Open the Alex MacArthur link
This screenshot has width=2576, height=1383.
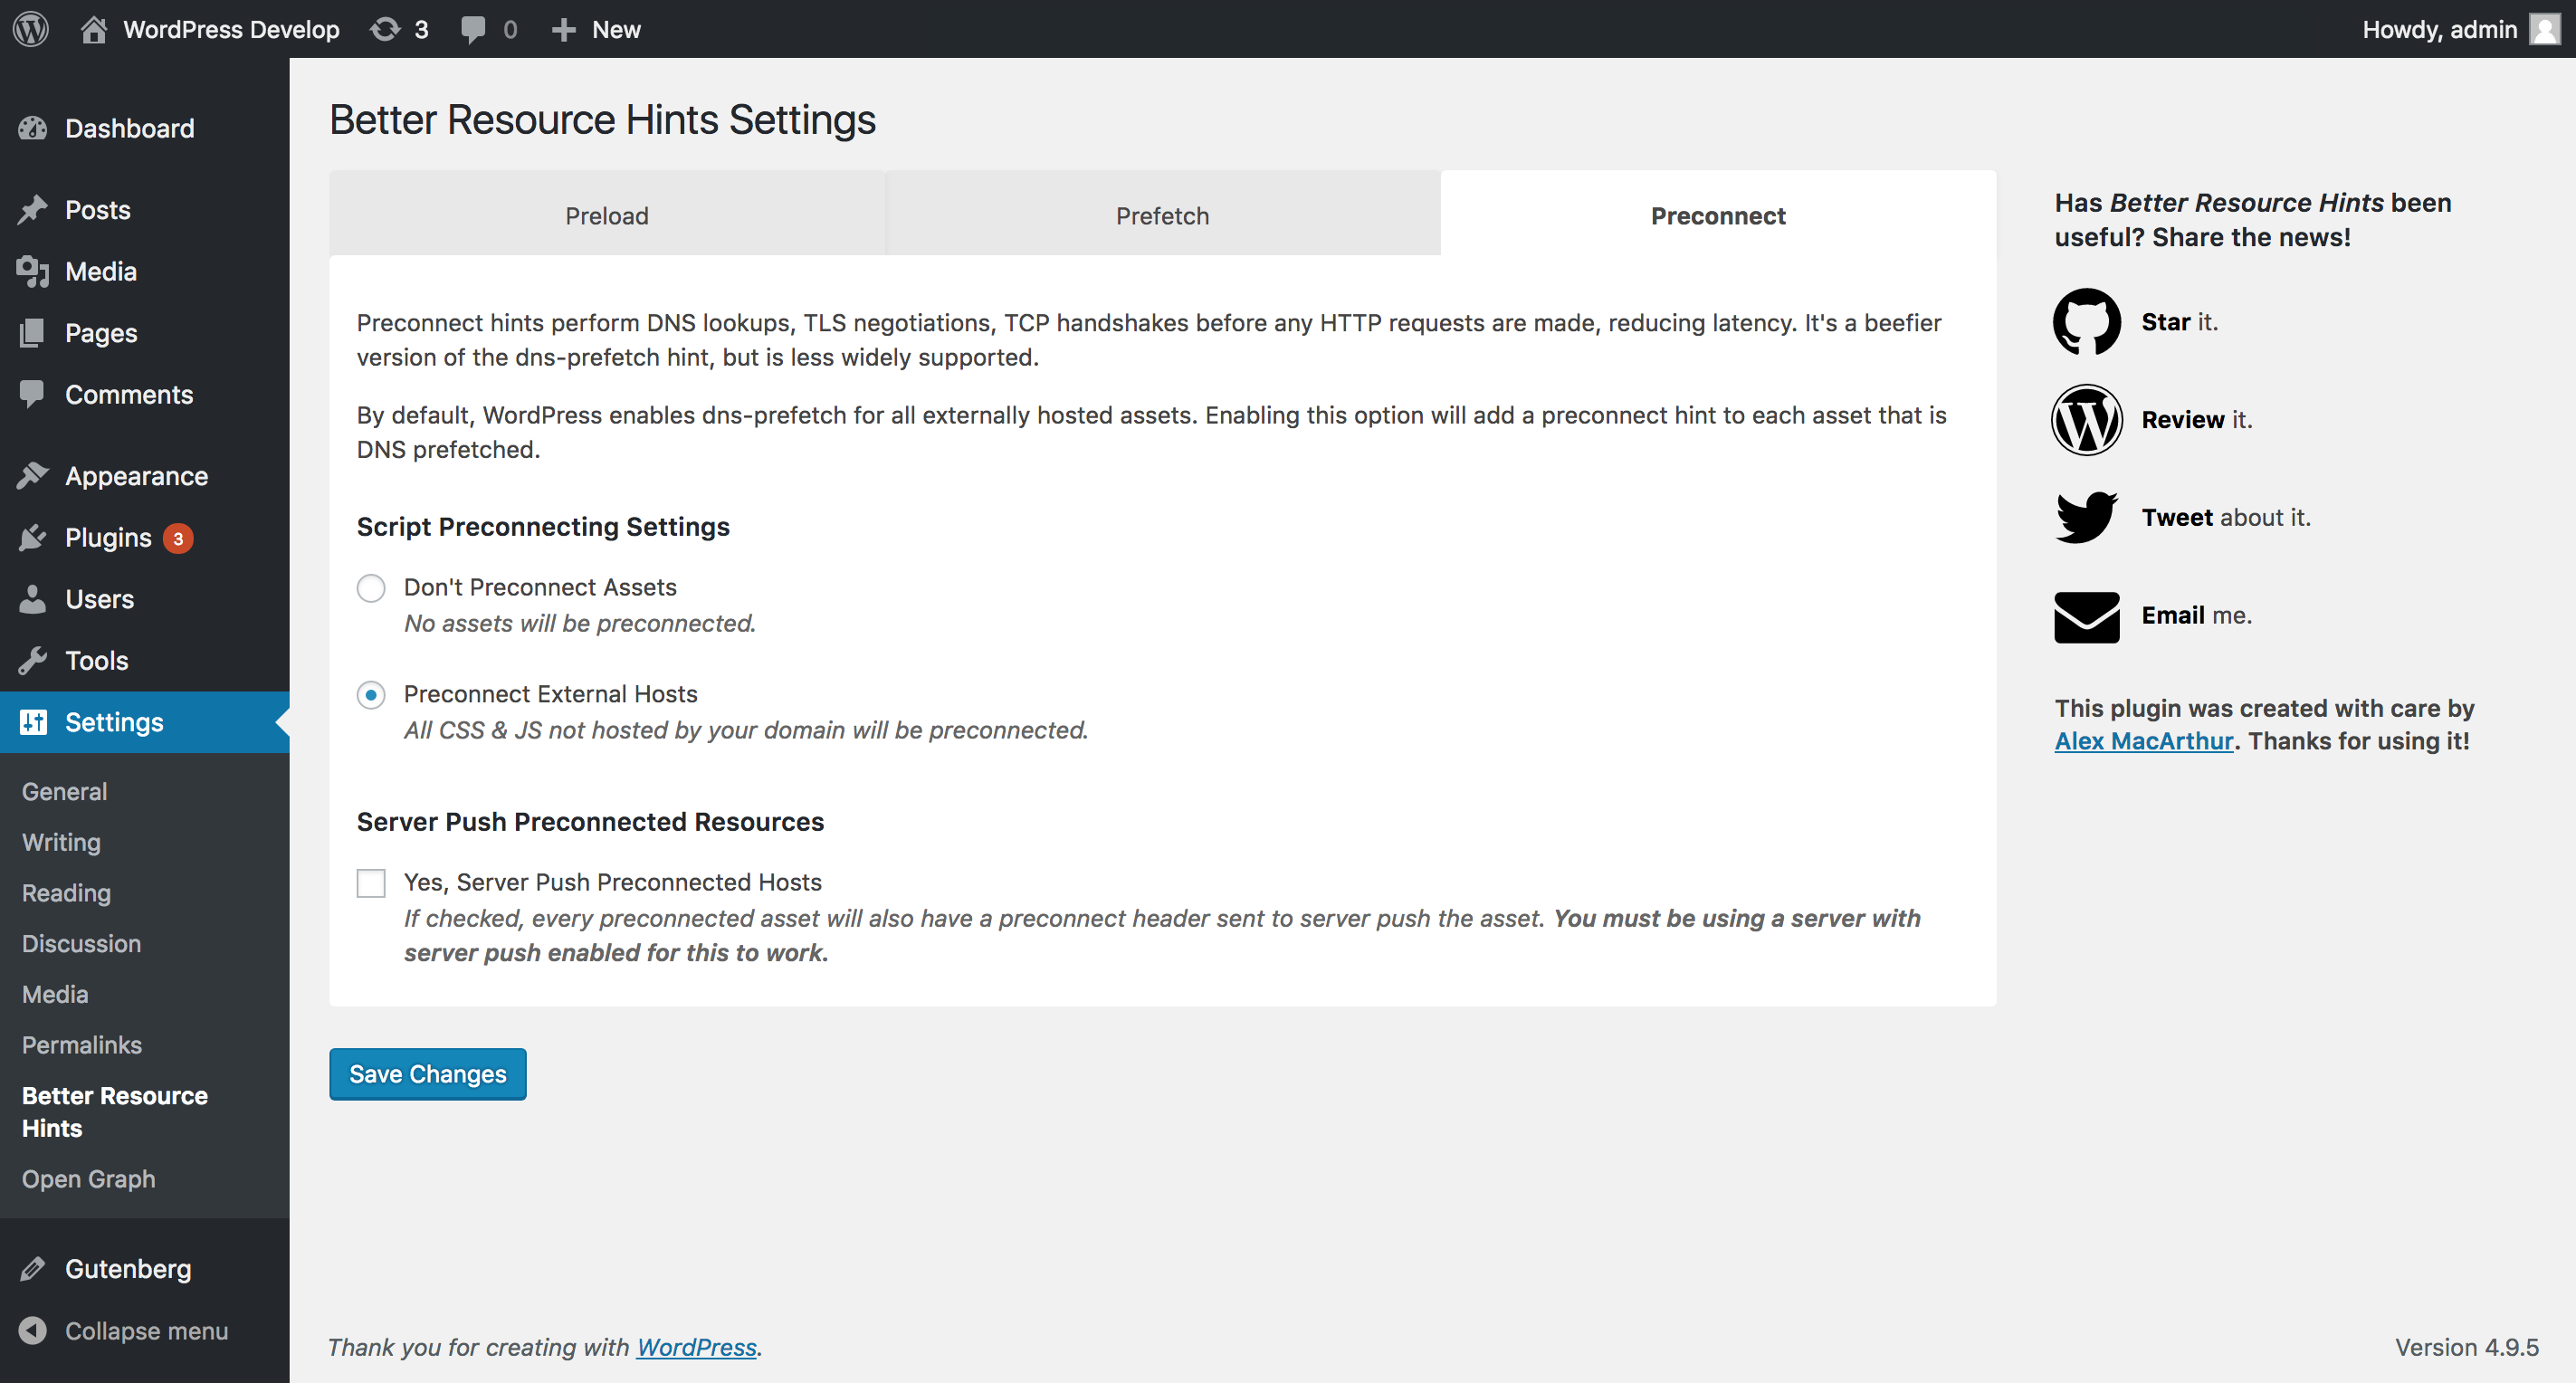[x=2143, y=741]
